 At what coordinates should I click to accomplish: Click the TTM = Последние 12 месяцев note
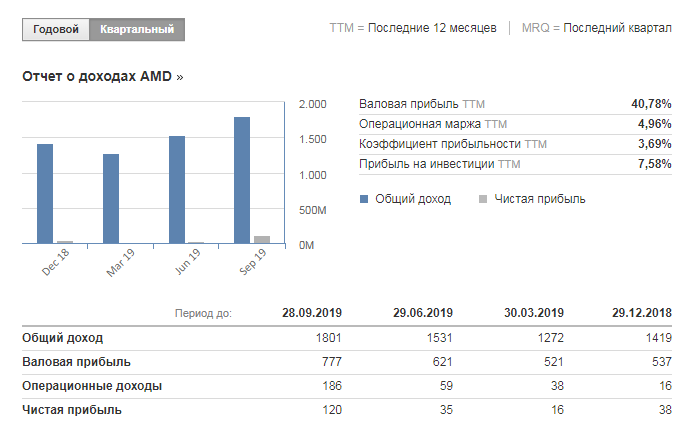[x=413, y=28]
